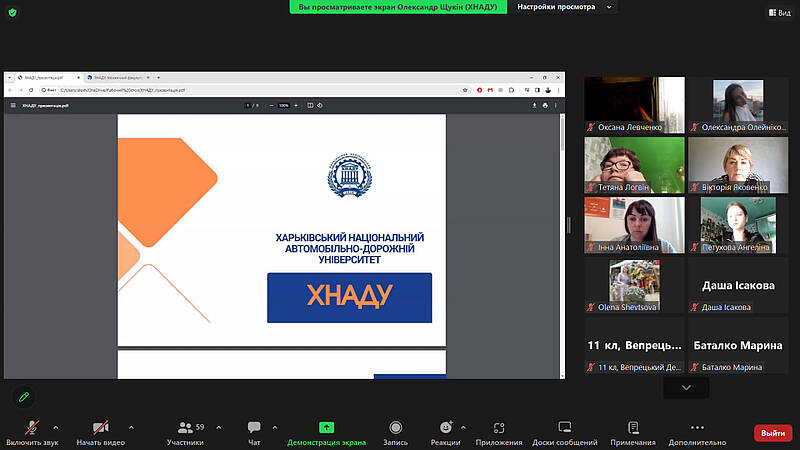Open browser extensions puzzle icon
This screenshot has height=450, width=800.
click(x=511, y=90)
